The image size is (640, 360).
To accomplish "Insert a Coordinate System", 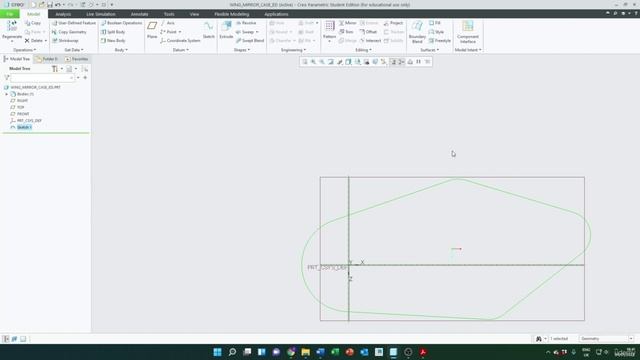I will [x=180, y=41].
